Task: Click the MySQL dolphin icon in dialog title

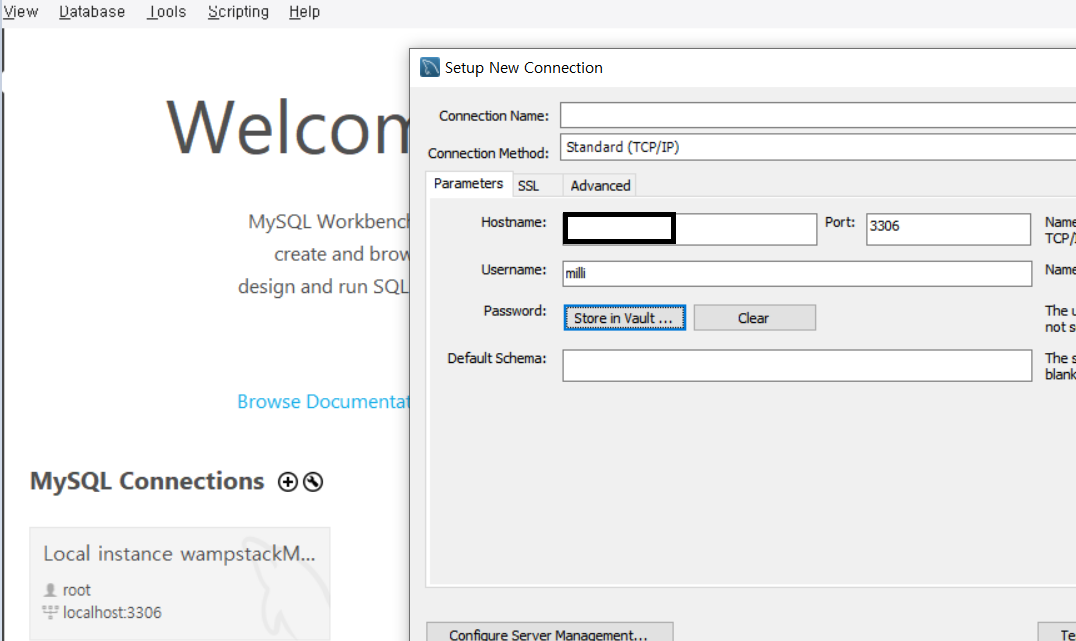Action: pyautogui.click(x=430, y=67)
